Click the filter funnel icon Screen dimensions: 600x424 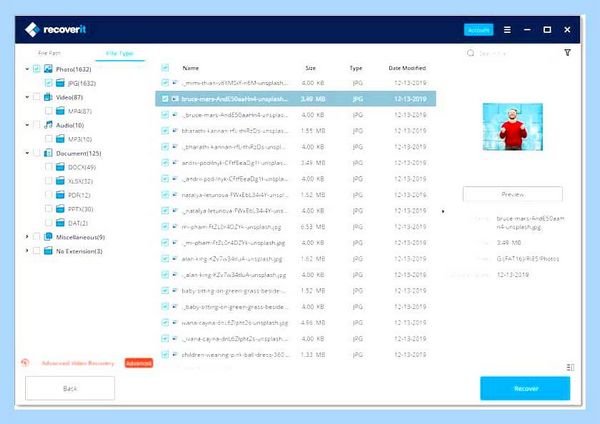(x=567, y=52)
